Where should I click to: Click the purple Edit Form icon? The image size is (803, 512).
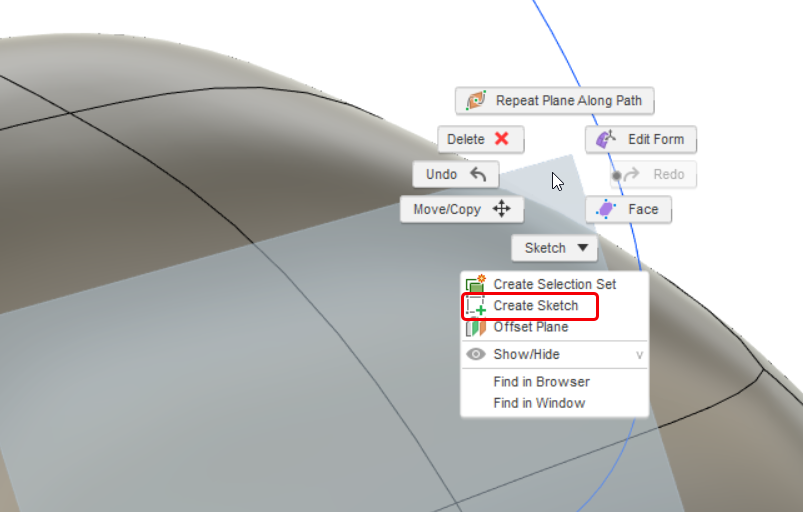click(x=606, y=139)
